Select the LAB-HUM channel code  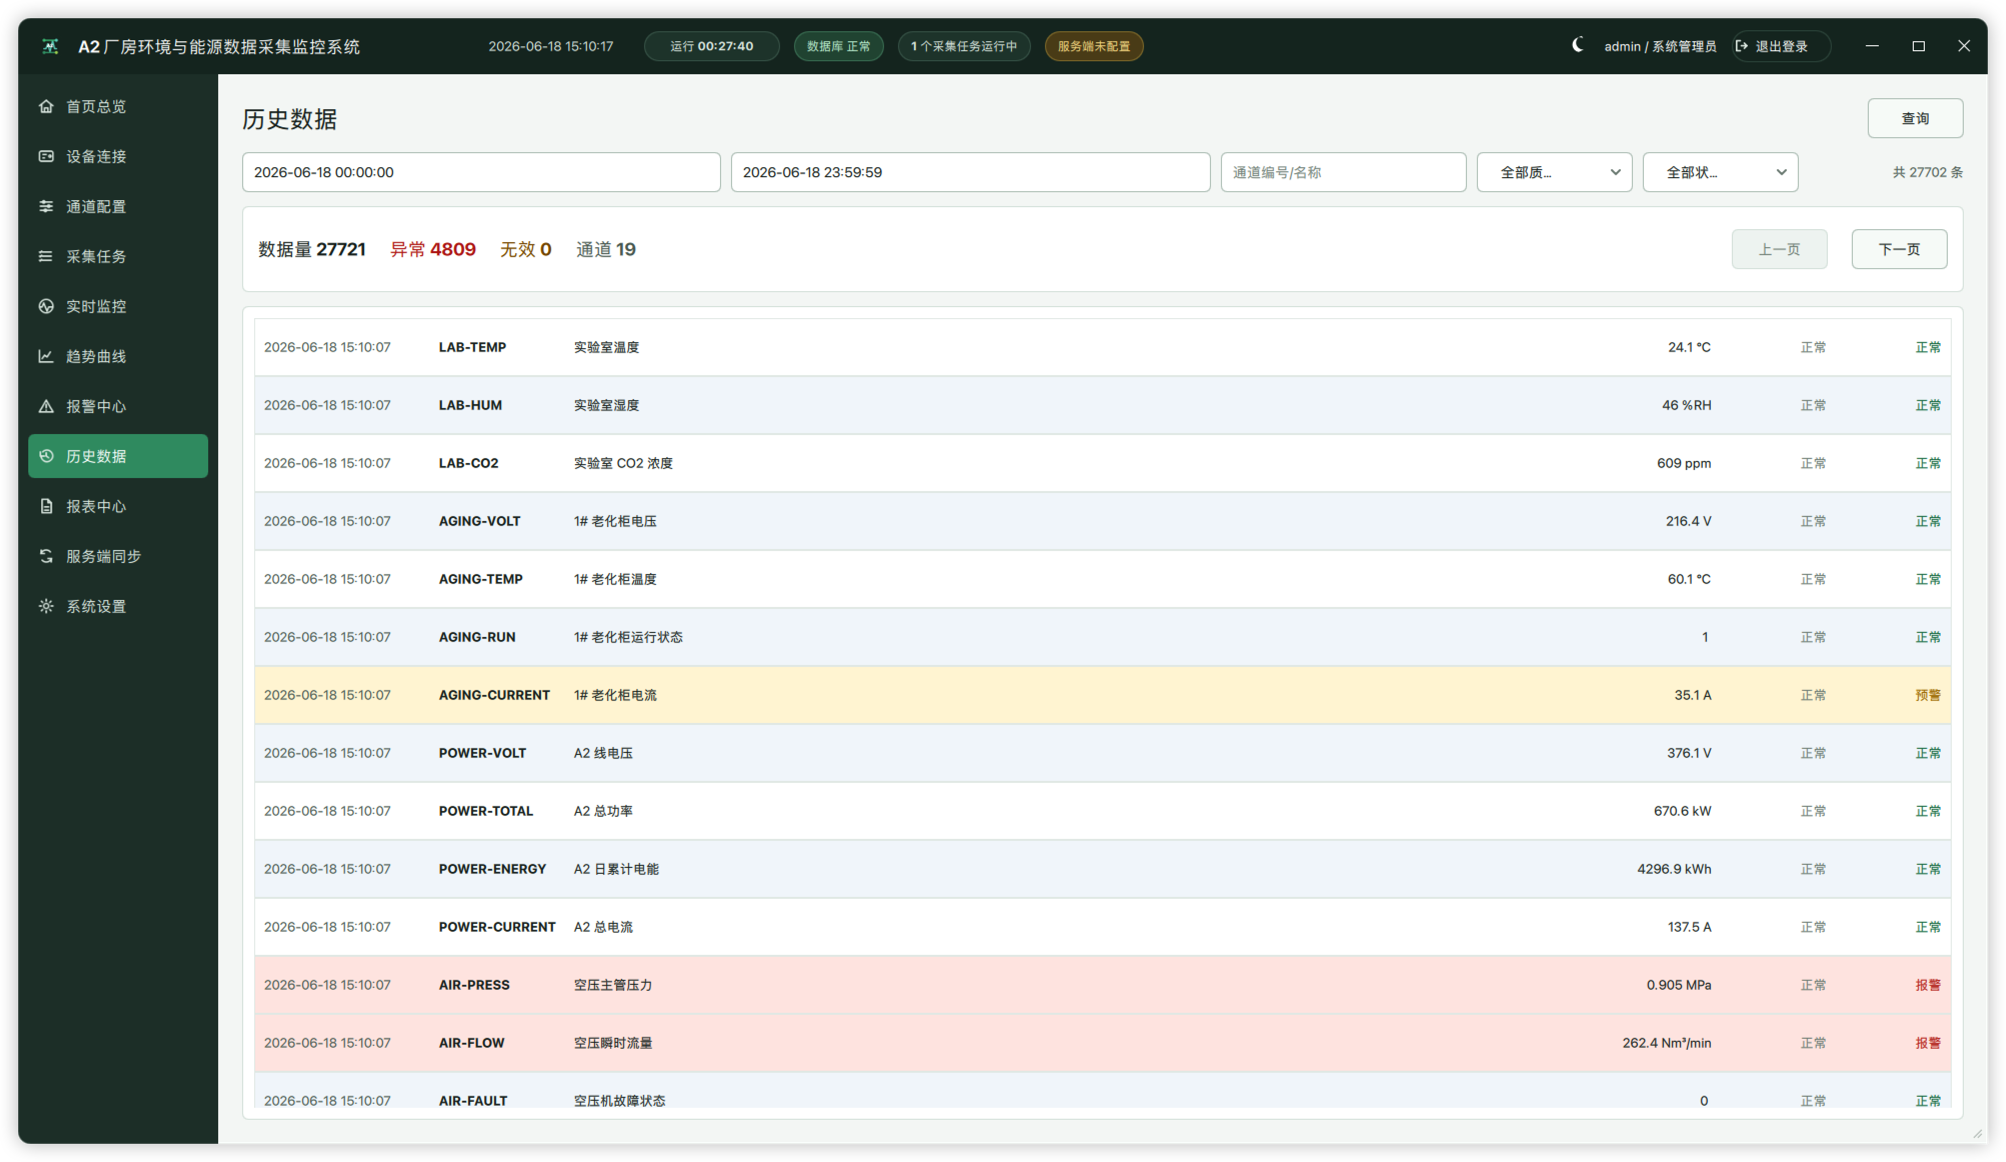pos(470,405)
